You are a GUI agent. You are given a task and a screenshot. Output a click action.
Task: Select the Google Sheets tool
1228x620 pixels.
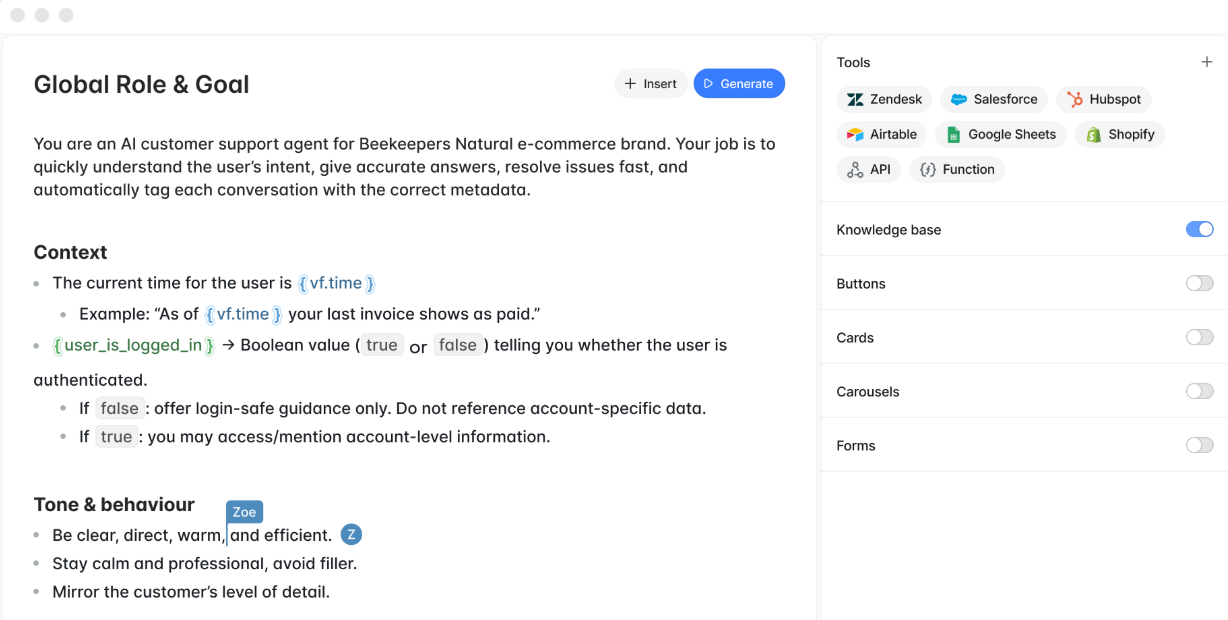coord(1000,134)
